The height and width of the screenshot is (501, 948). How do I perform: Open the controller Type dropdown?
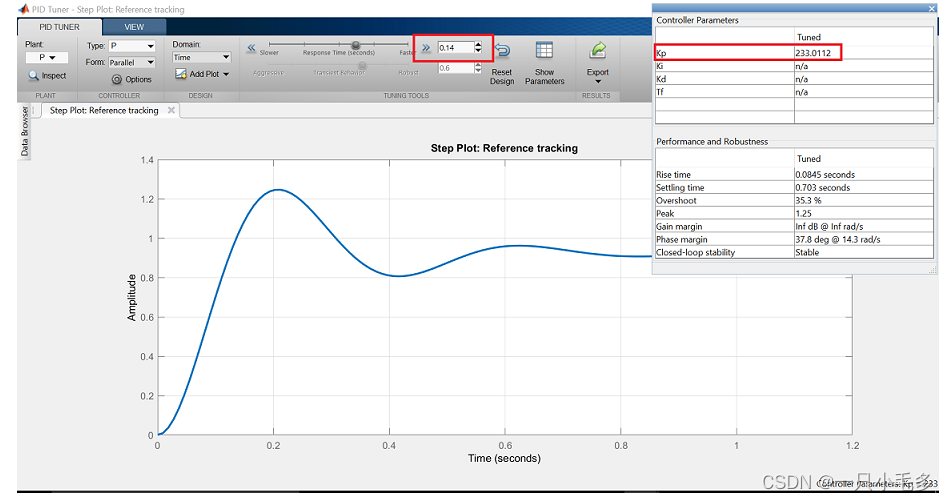pyautogui.click(x=132, y=46)
